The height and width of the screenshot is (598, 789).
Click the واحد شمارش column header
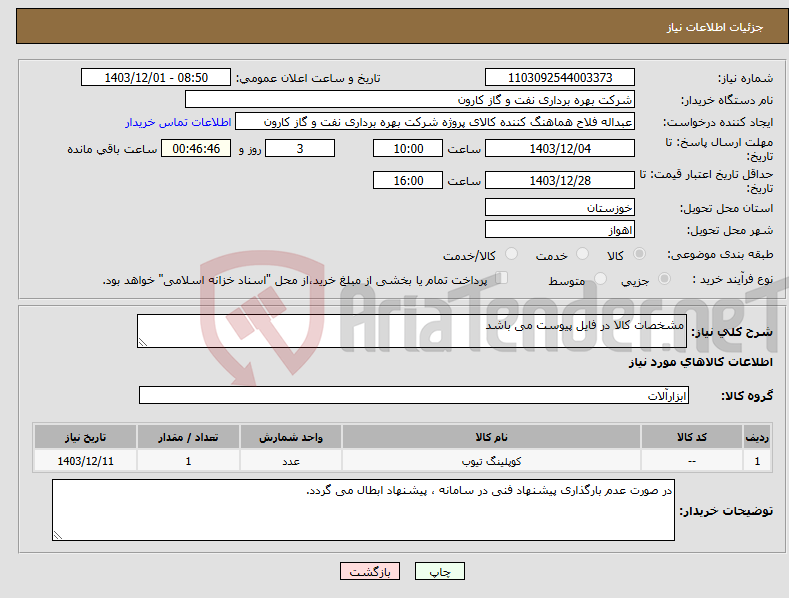291,437
